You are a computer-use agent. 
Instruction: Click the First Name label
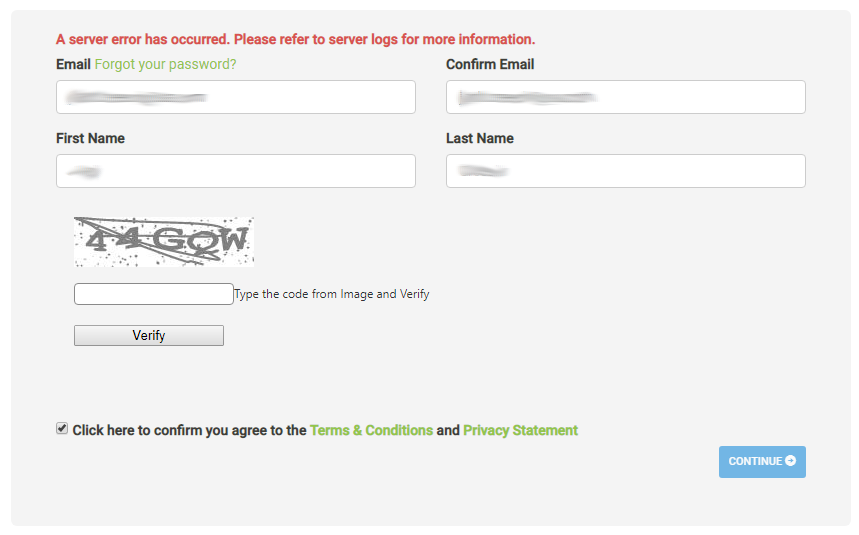pos(90,138)
